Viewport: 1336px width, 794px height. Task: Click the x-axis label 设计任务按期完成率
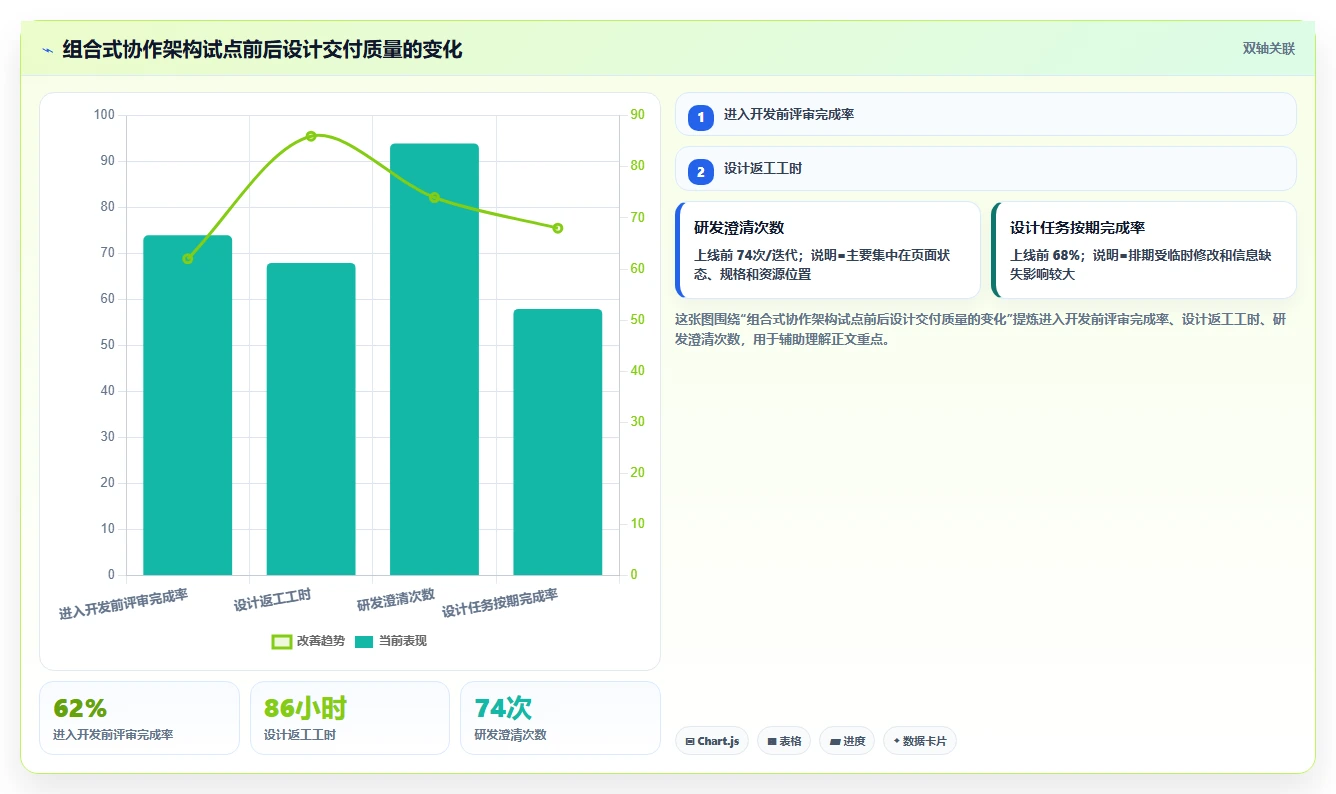pos(500,603)
